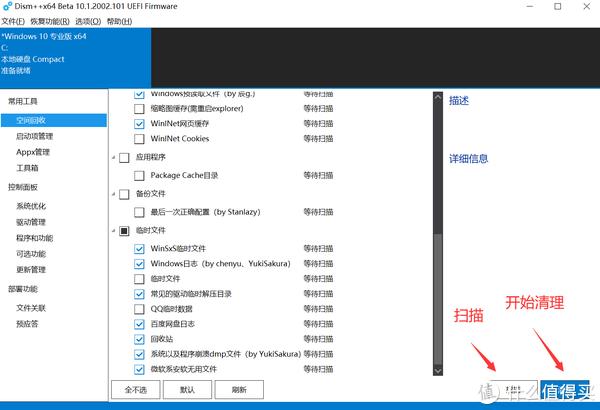Select the Package Cache目录 row label
Image resolution: width=600 pixels, height=410 pixels.
coord(184,175)
